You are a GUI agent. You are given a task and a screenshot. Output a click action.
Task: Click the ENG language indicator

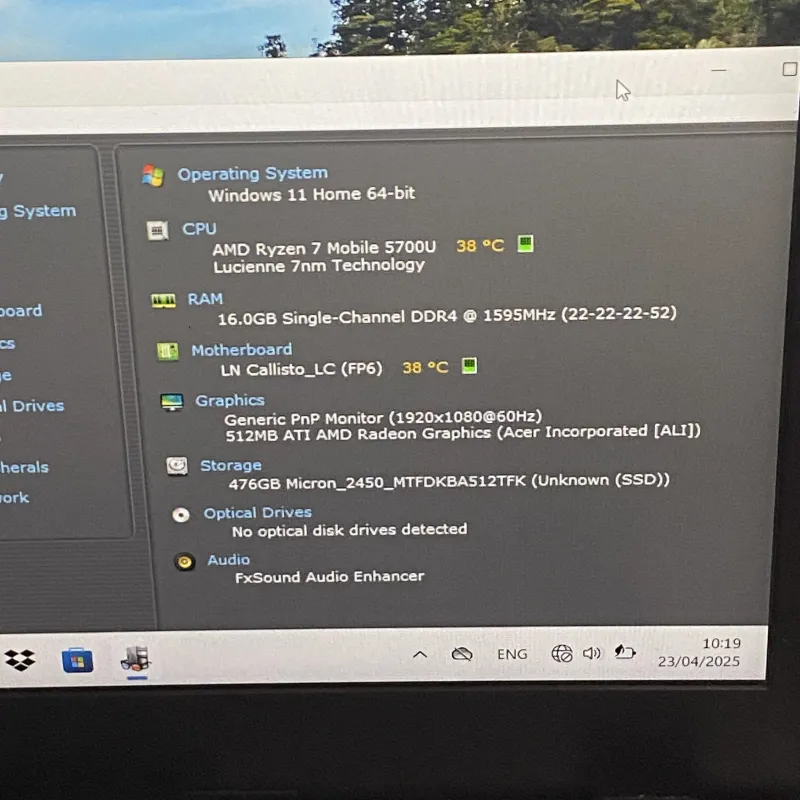coord(512,654)
